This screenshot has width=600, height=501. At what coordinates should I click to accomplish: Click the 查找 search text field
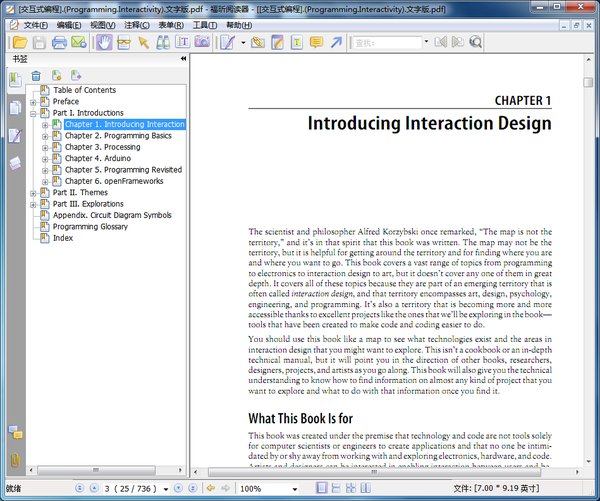(384, 42)
